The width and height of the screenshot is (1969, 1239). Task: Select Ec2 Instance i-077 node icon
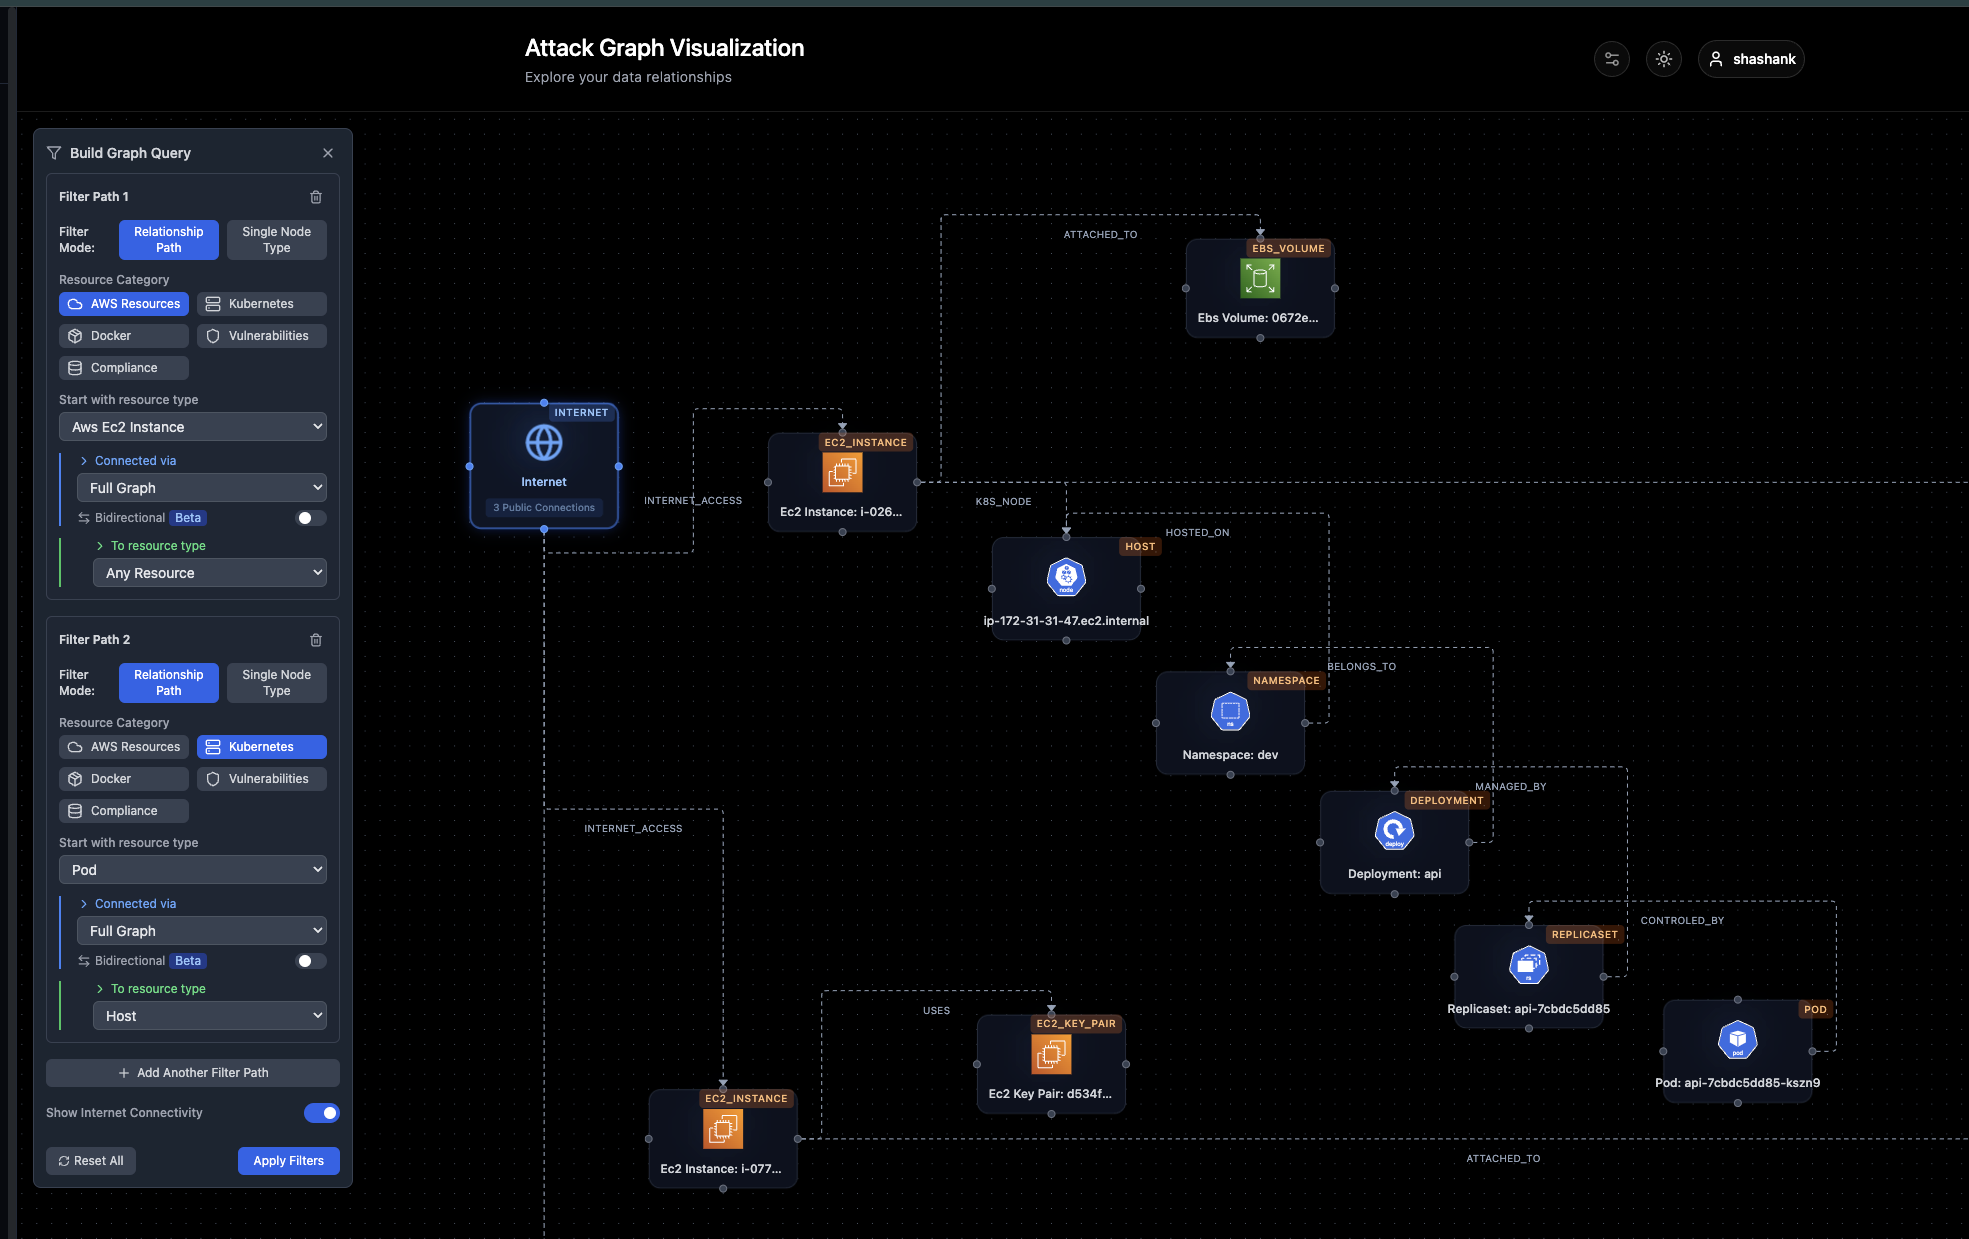(x=723, y=1129)
